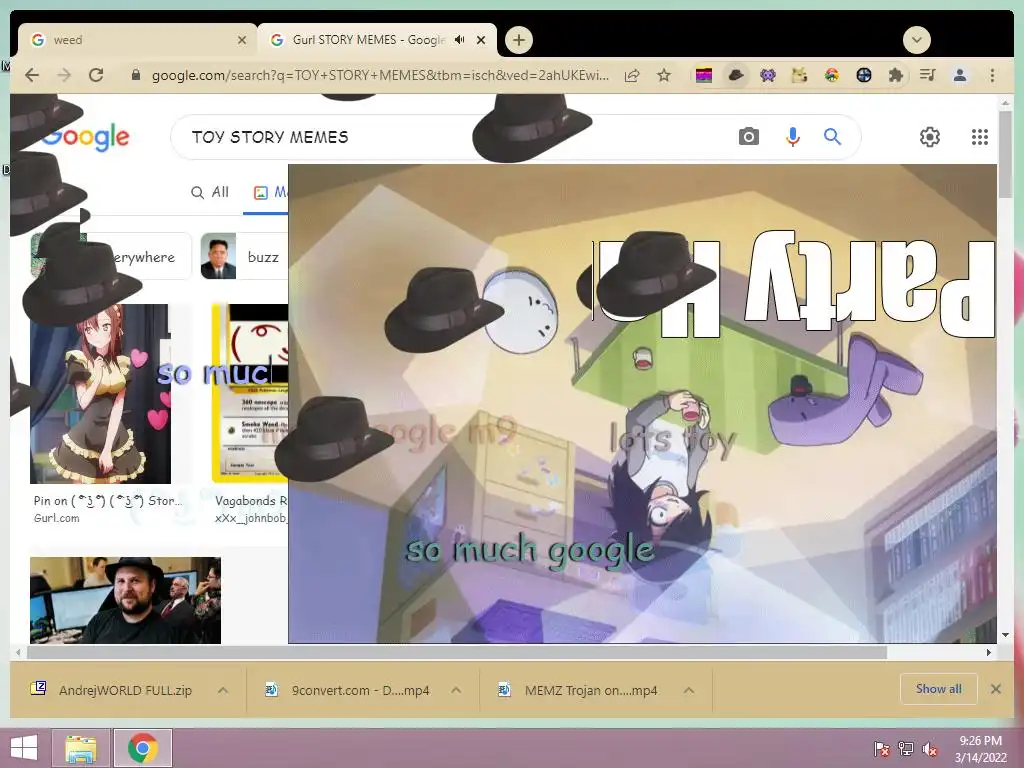1024x768 pixels.
Task: Click the scroll-down arrow
Action: click(1005, 635)
